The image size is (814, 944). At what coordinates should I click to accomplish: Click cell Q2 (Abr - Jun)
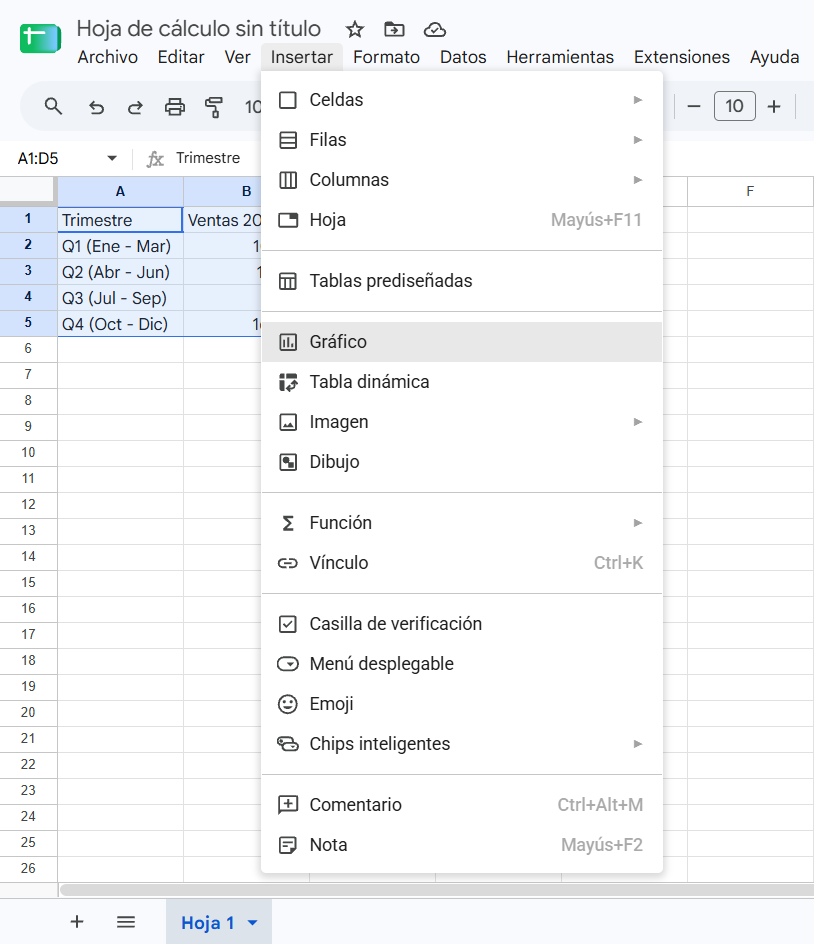pyautogui.click(x=120, y=272)
